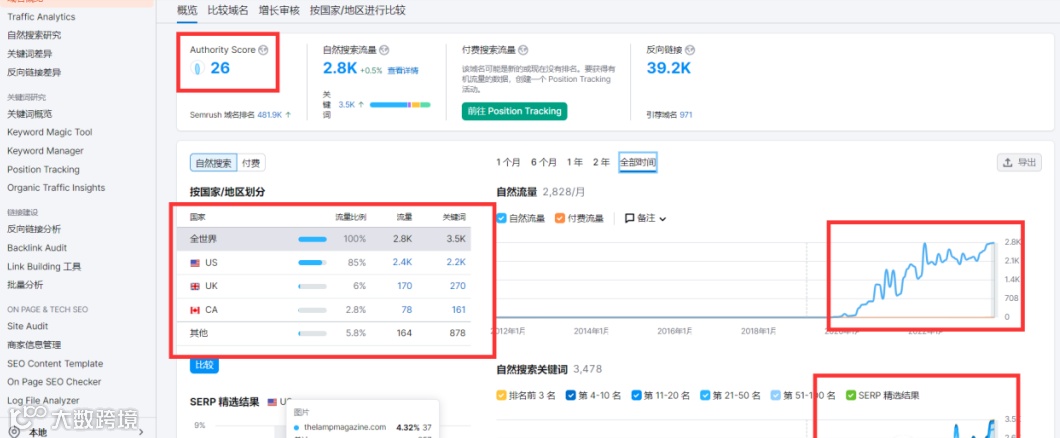1060x438 pixels.
Task: Click the CA flag icon in country table
Action: [x=195, y=310]
